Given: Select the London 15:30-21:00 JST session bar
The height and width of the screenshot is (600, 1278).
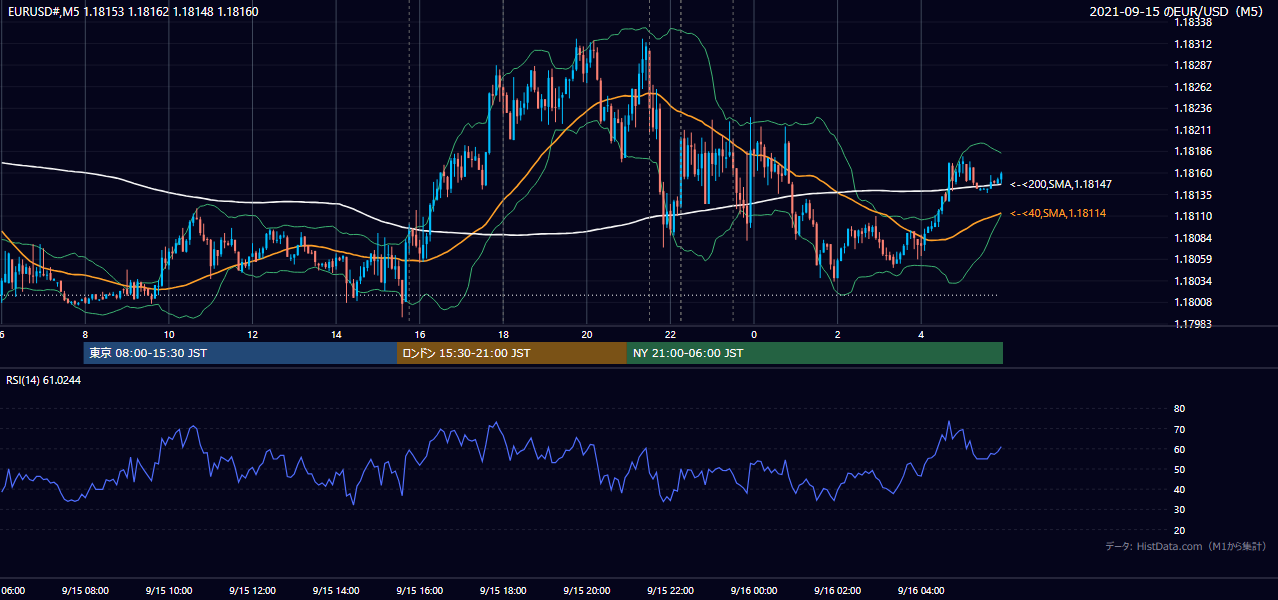Looking at the screenshot, I should point(512,353).
